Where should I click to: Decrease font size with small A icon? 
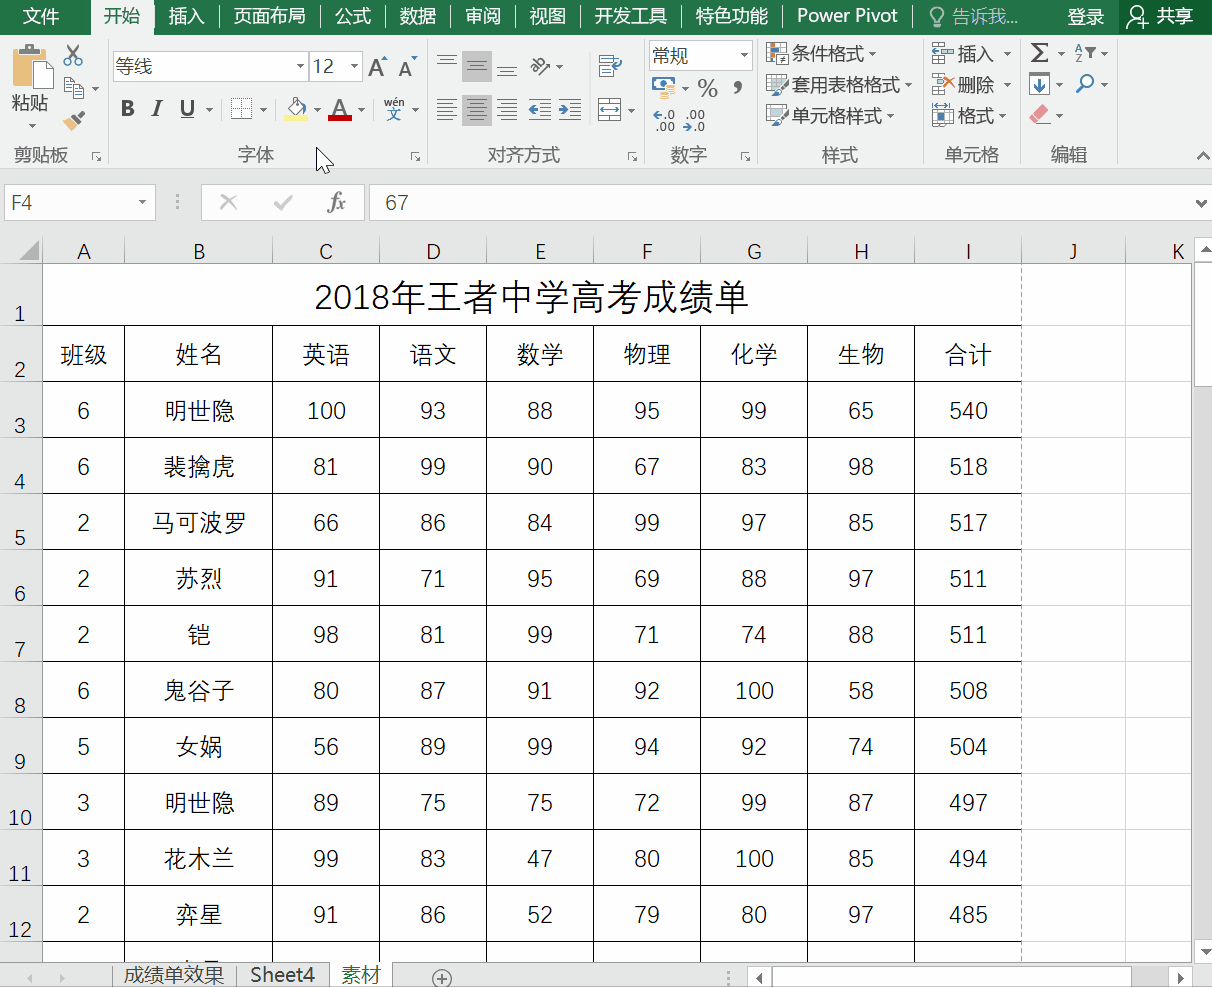tap(407, 68)
